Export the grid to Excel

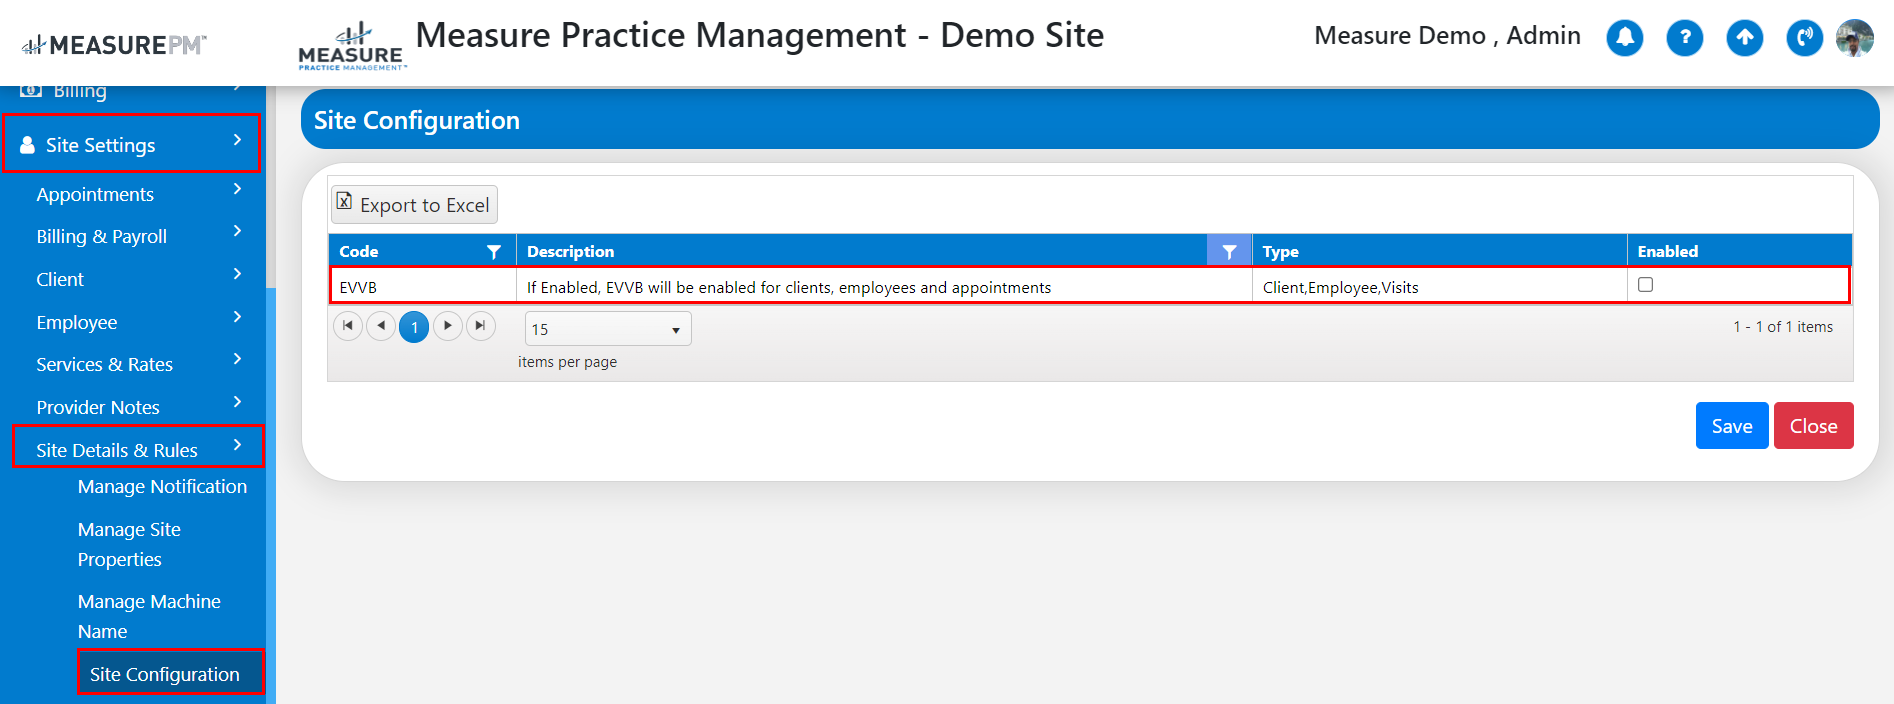[414, 205]
